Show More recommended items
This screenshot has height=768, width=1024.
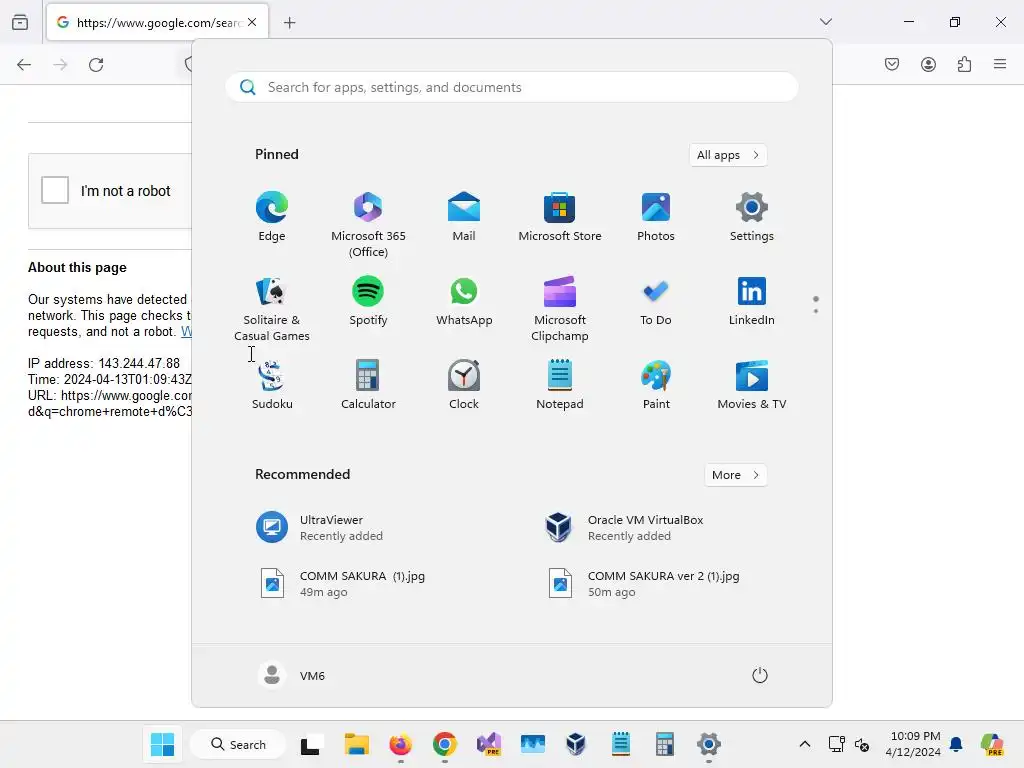click(735, 475)
